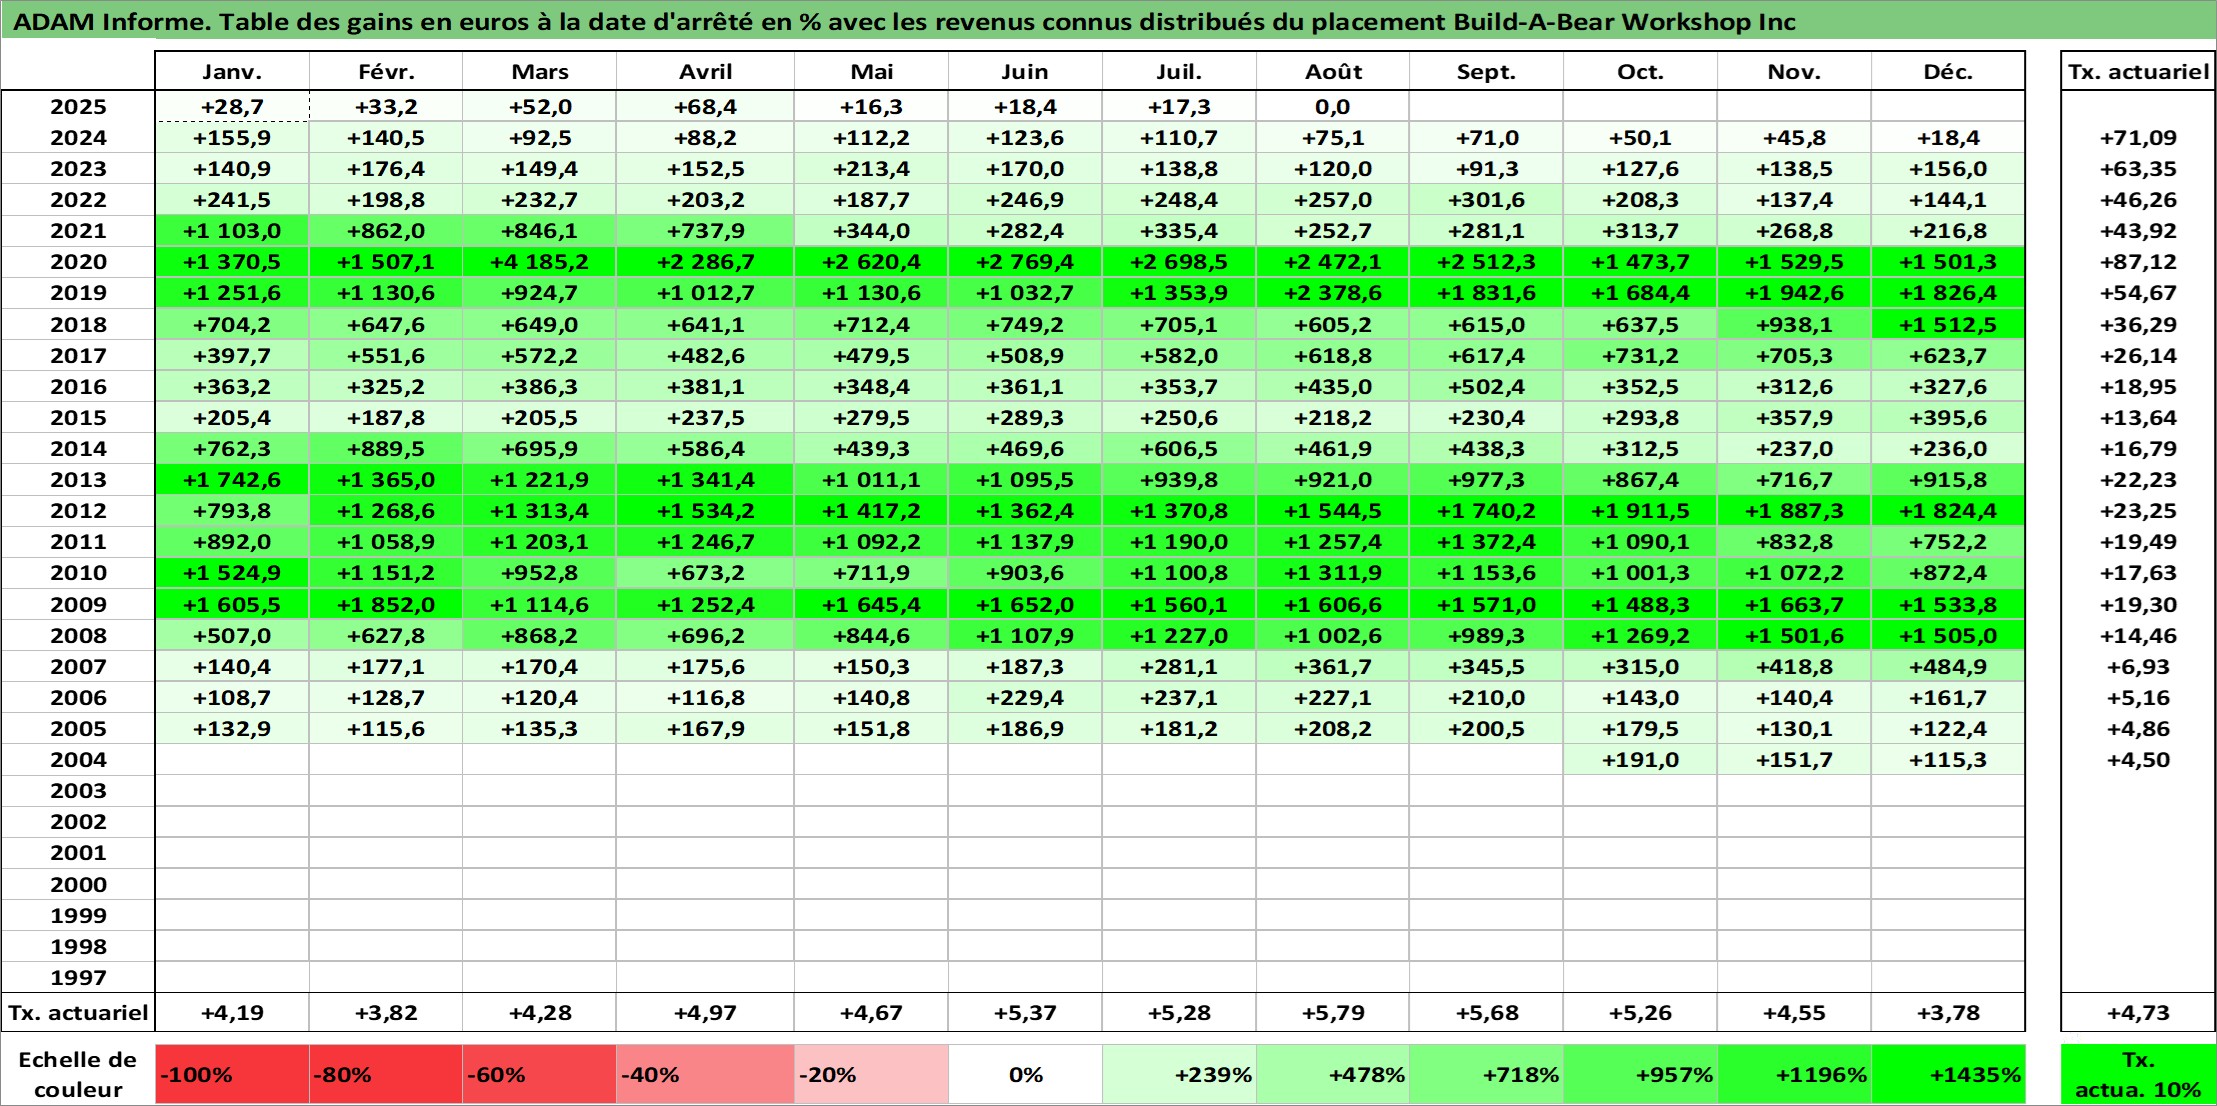Click cell value +484,9

pyautogui.click(x=1948, y=667)
